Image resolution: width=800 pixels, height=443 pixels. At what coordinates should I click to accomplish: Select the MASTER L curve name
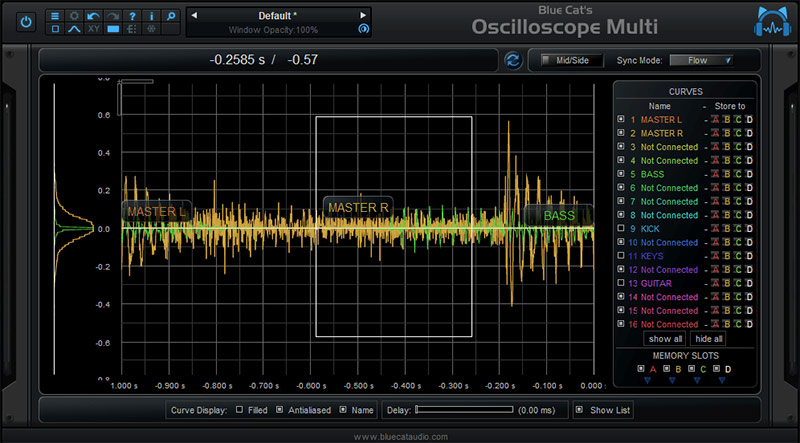pos(661,120)
